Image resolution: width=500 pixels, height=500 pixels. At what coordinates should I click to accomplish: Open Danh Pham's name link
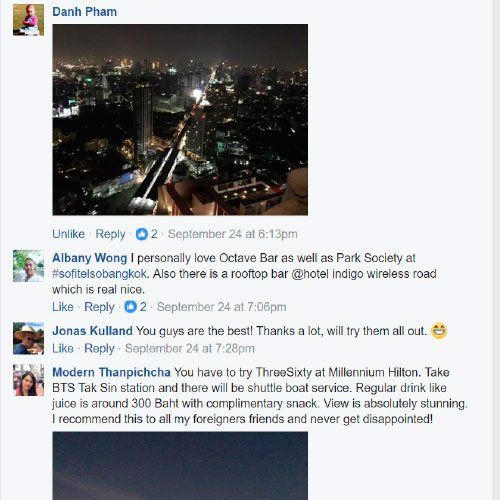[85, 12]
